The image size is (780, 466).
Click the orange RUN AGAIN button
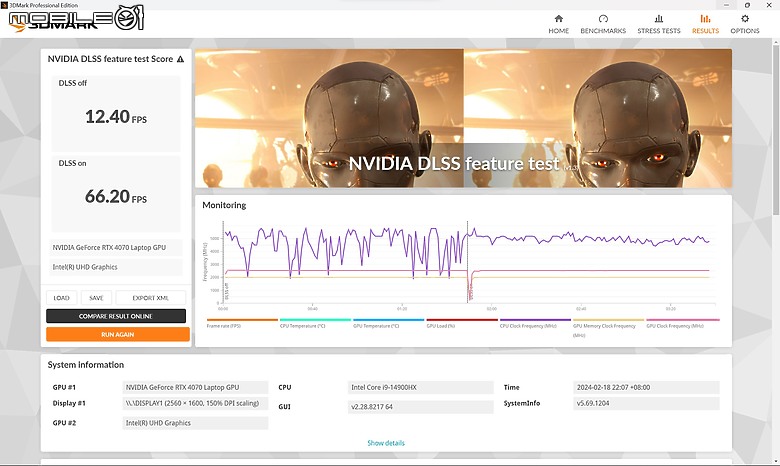[x=118, y=334]
